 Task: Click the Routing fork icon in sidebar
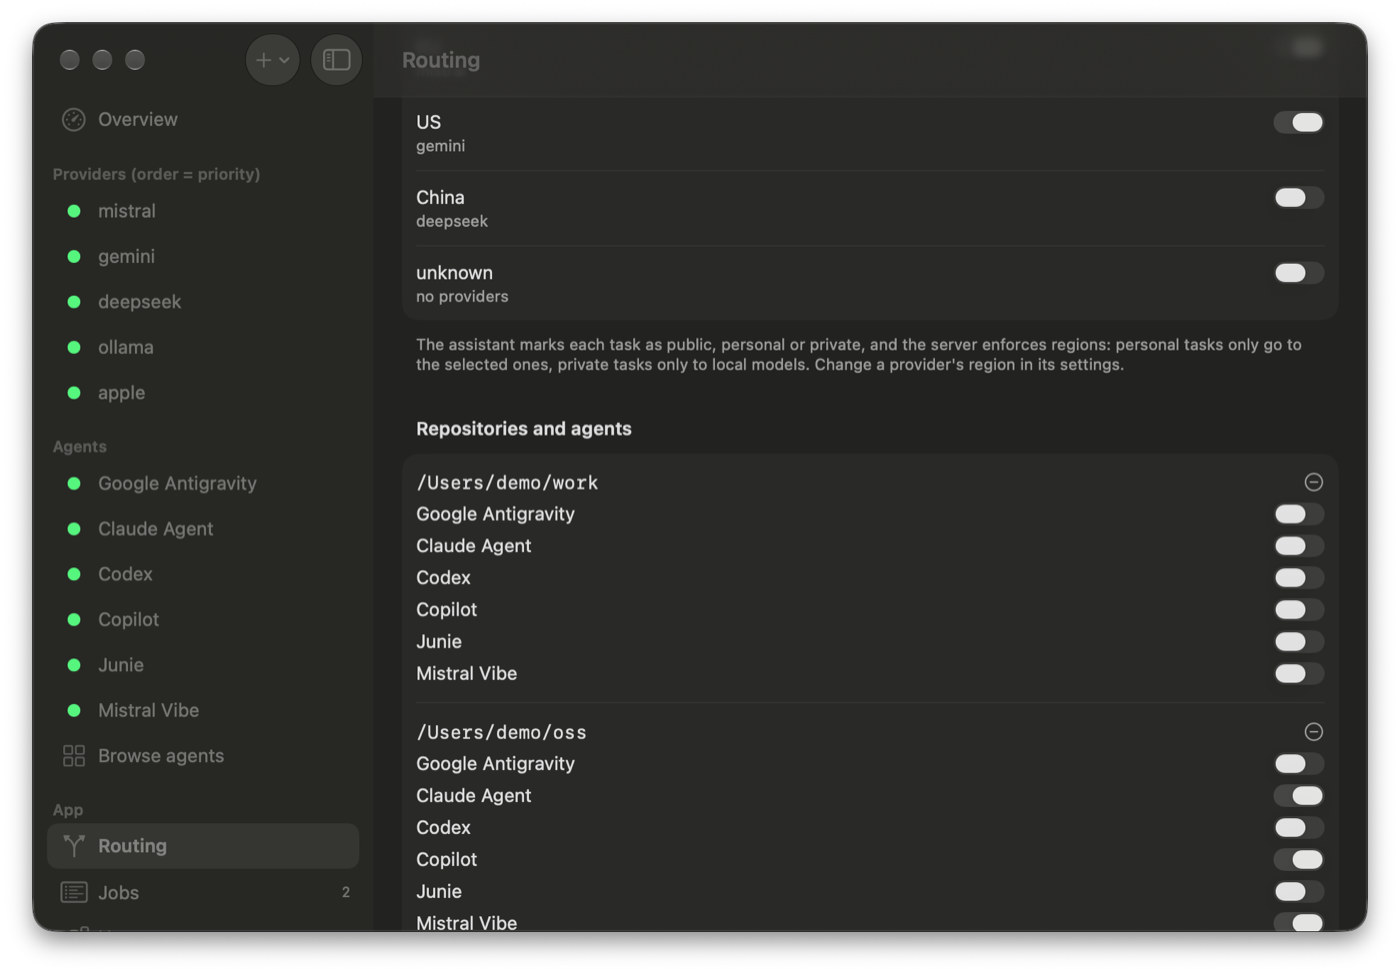(x=74, y=846)
